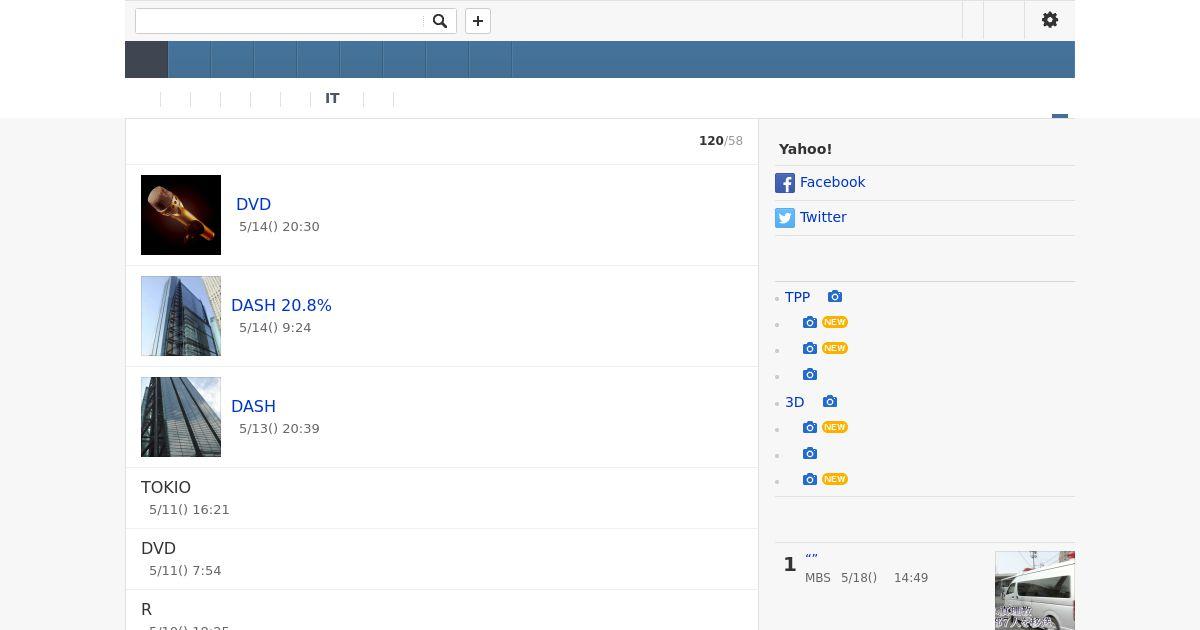Click the 120/58 counter text
This screenshot has width=1200, height=630.
[x=721, y=141]
